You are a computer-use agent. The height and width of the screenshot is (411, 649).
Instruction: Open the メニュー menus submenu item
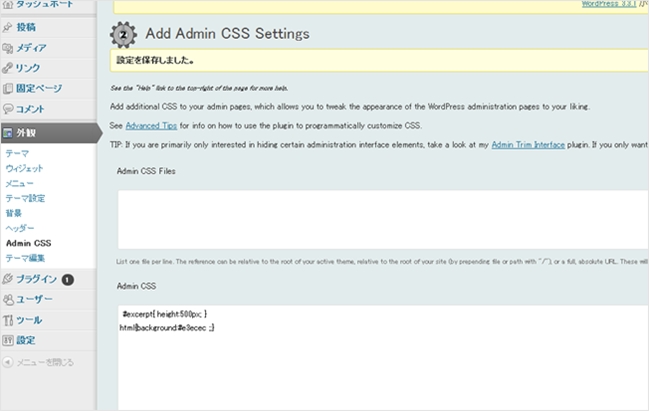tap(19, 183)
